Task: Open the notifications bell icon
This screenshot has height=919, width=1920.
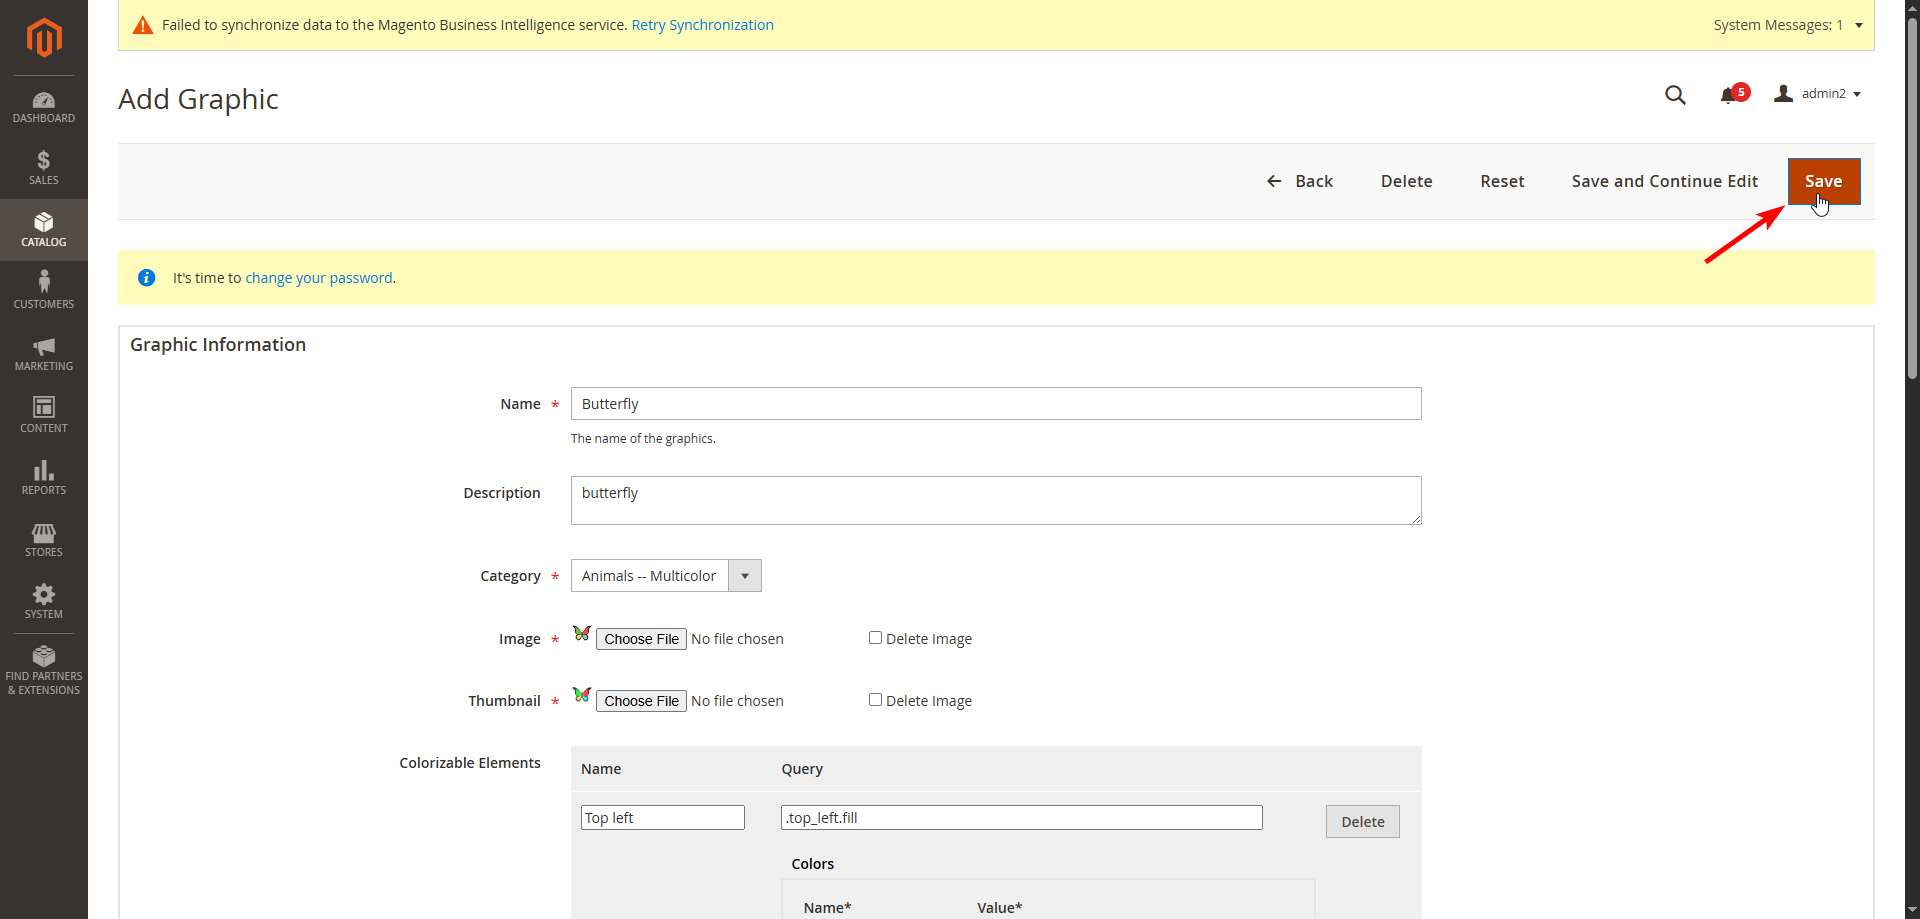Action: (x=1728, y=95)
